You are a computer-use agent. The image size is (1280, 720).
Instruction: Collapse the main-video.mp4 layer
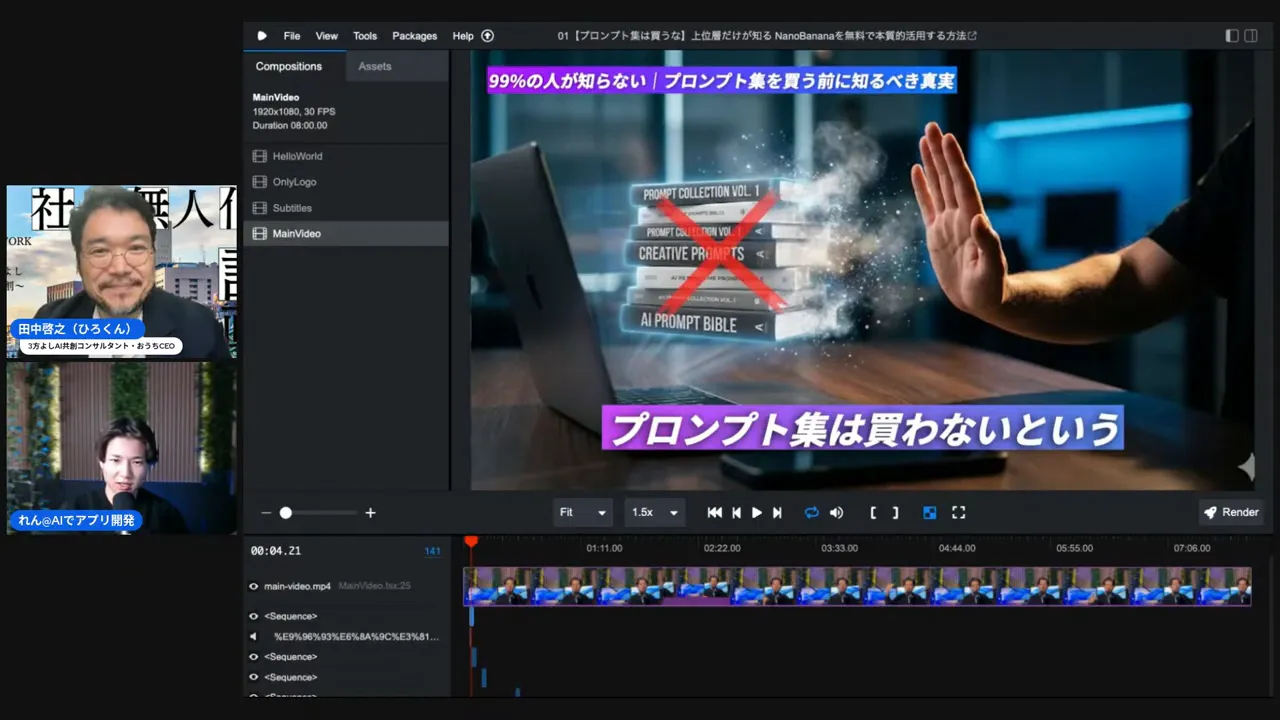click(298, 586)
